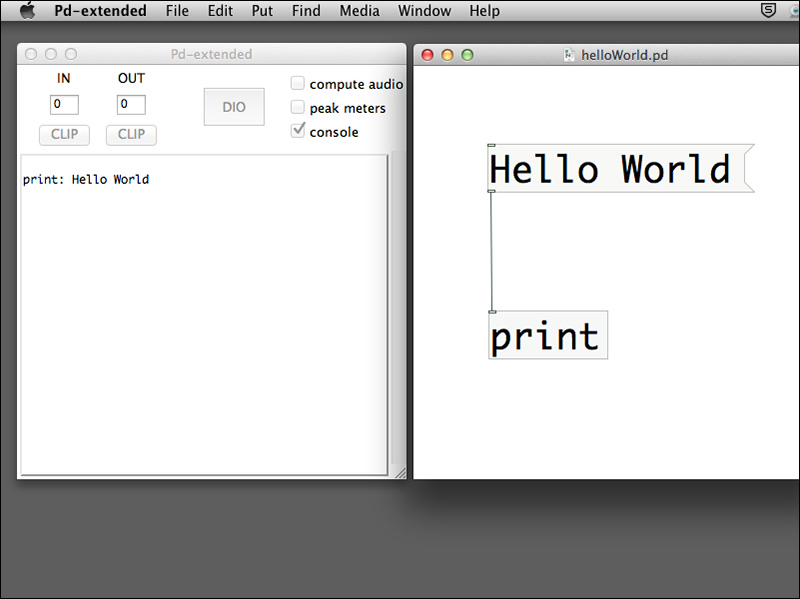This screenshot has height=599, width=800.
Task: Select the print object box
Action: coord(548,335)
